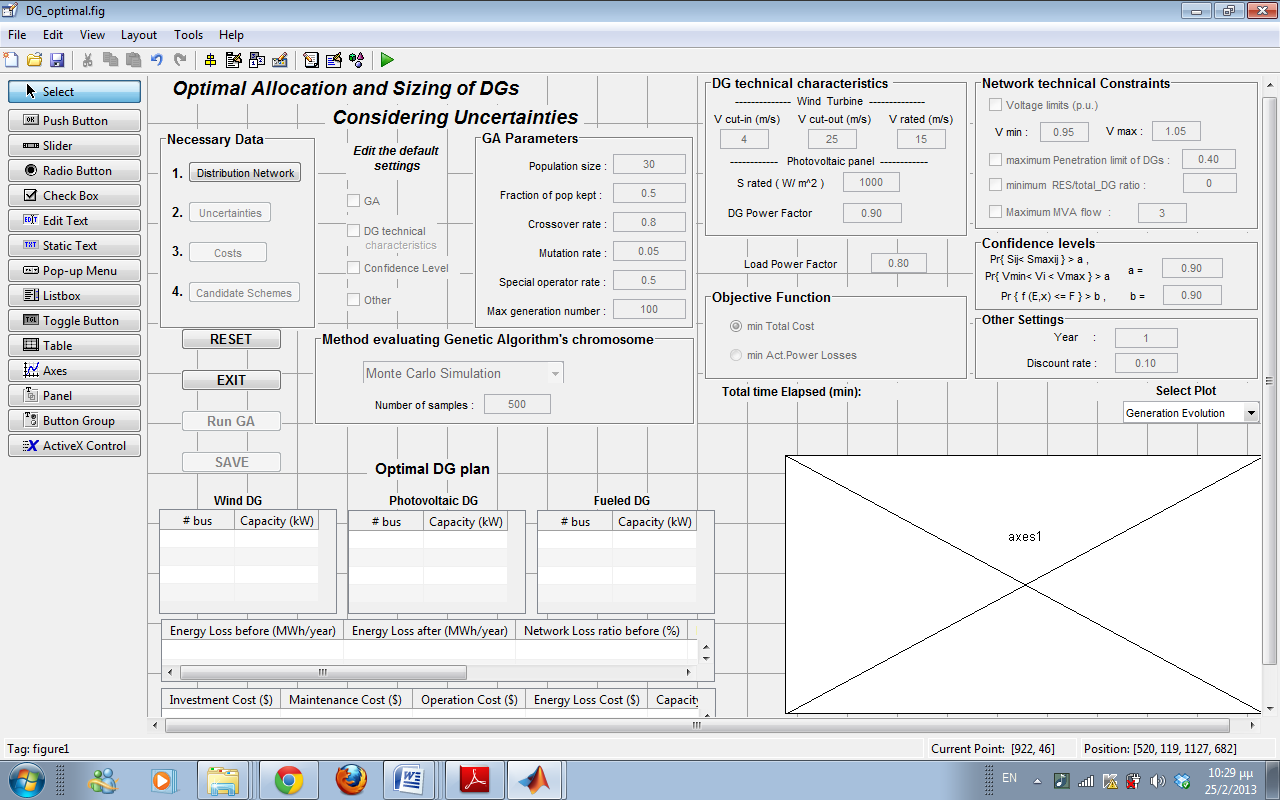Image resolution: width=1280 pixels, height=800 pixels.
Task: Click the Open File toolbar icon
Action: 34,60
